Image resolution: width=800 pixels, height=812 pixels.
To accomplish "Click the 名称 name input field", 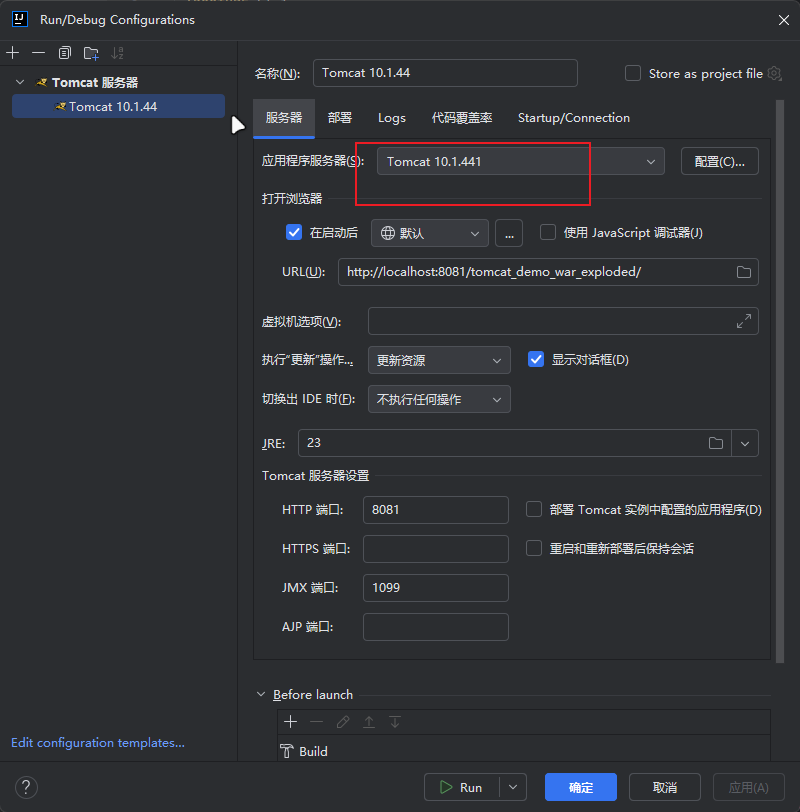I will tap(445, 73).
